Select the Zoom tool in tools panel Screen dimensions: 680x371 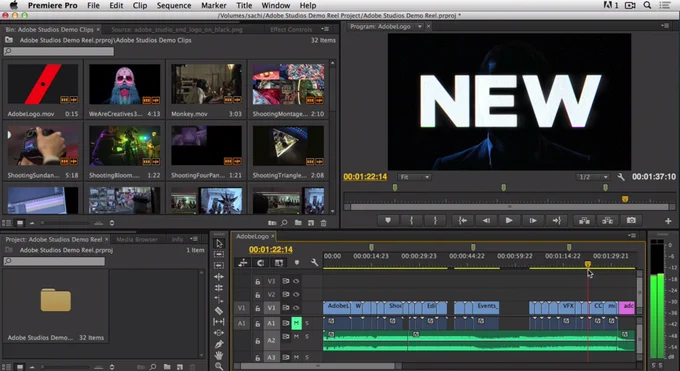(219, 366)
